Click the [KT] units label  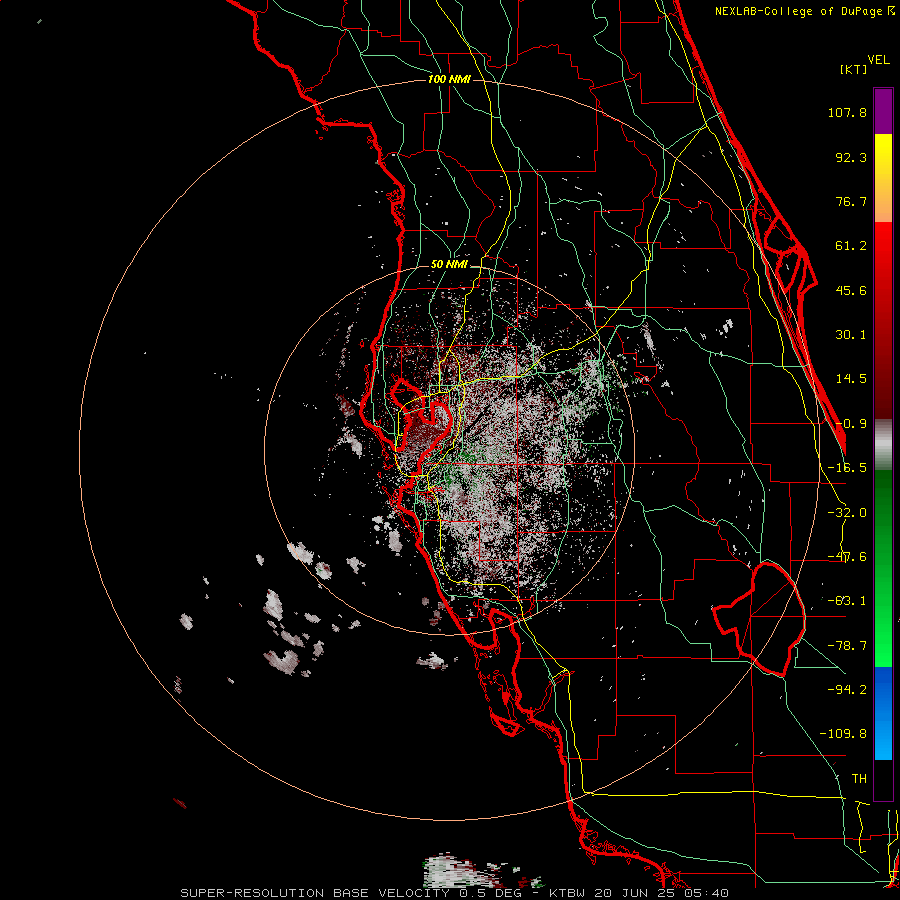coord(853,69)
